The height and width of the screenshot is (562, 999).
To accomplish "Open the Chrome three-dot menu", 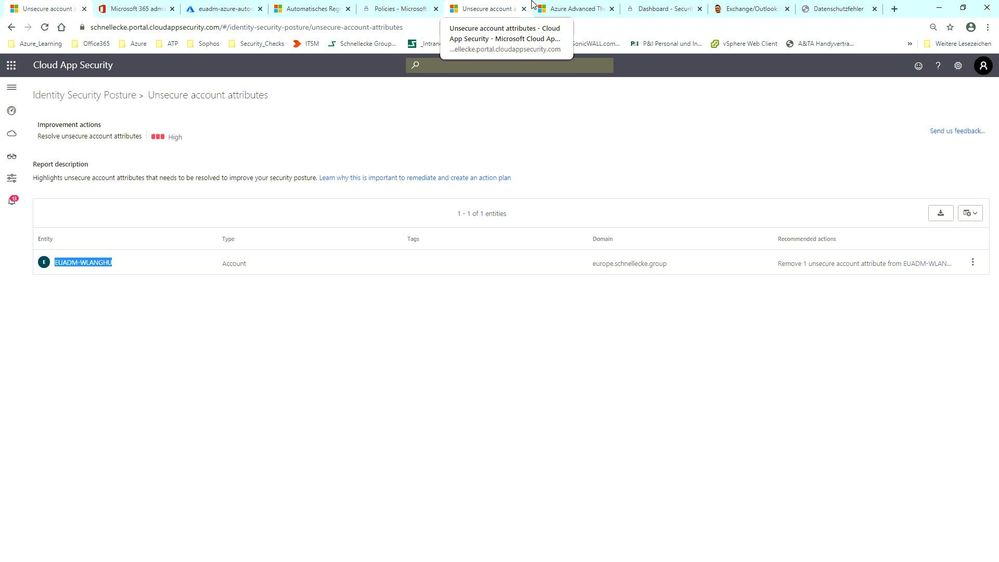I will tap(988, 27).
